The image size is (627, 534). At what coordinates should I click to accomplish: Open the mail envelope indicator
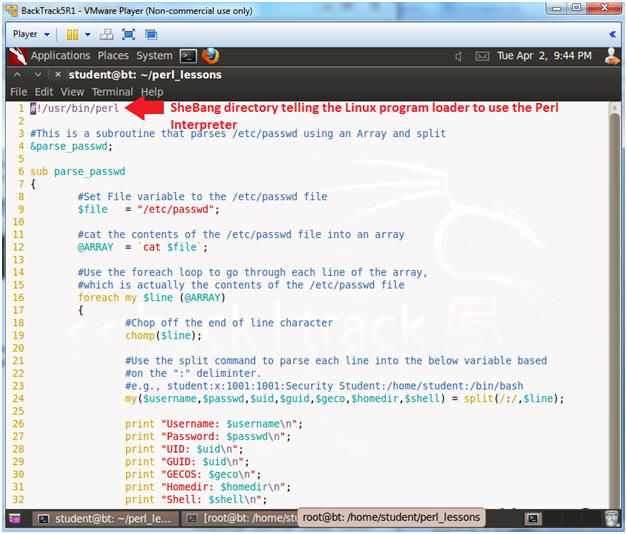[482, 56]
